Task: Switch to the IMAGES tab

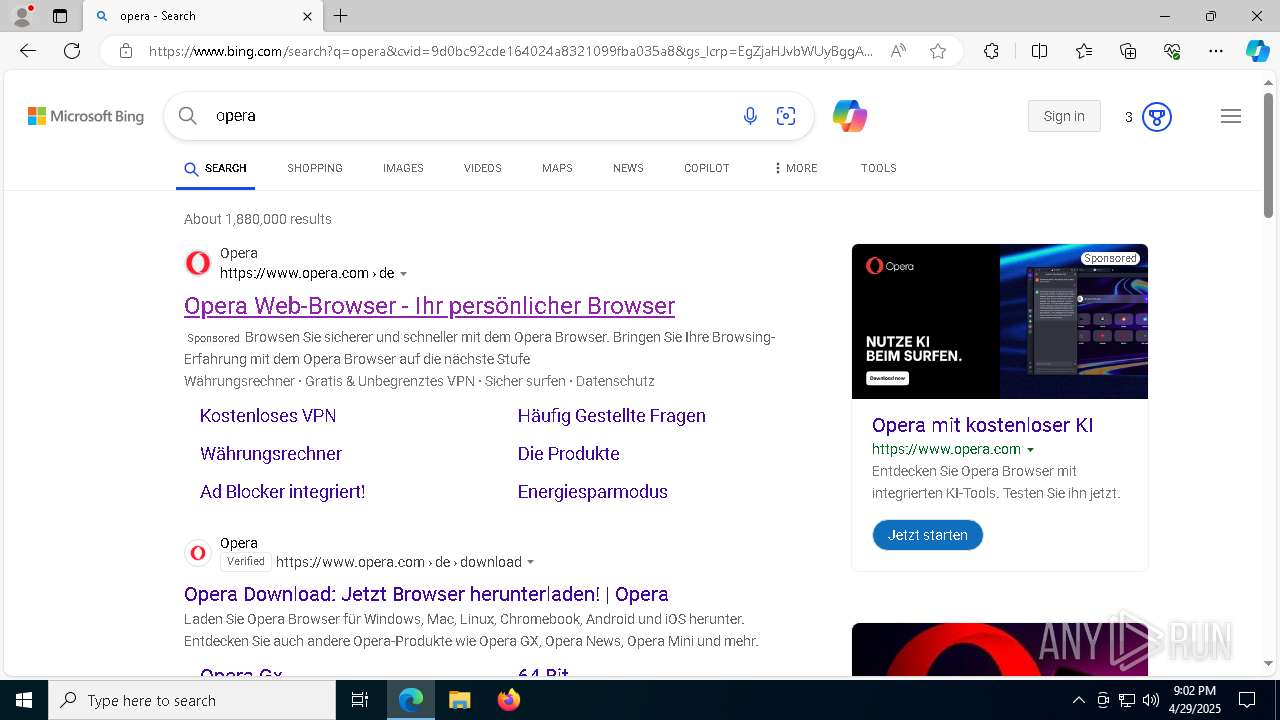Action: point(403,168)
